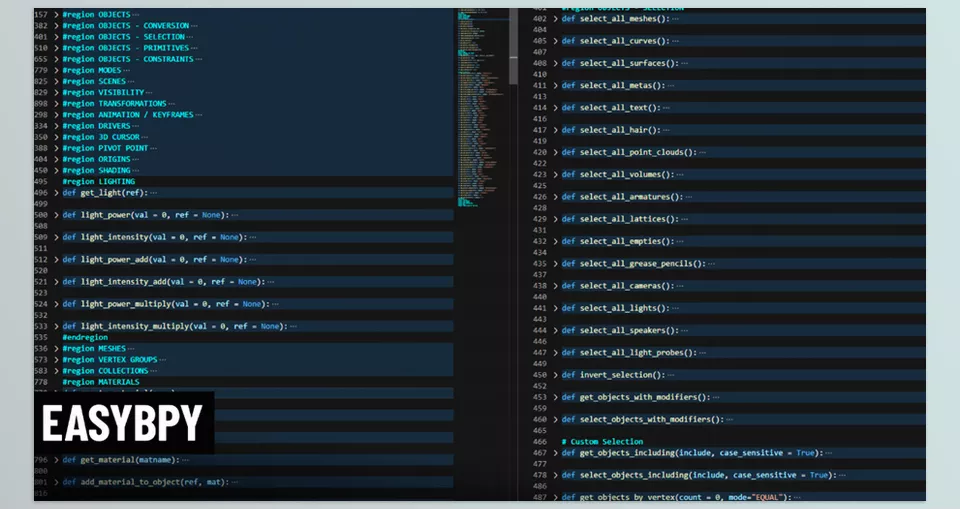Expand the VISIBILITY region fold arrow

pyautogui.click(x=56, y=92)
